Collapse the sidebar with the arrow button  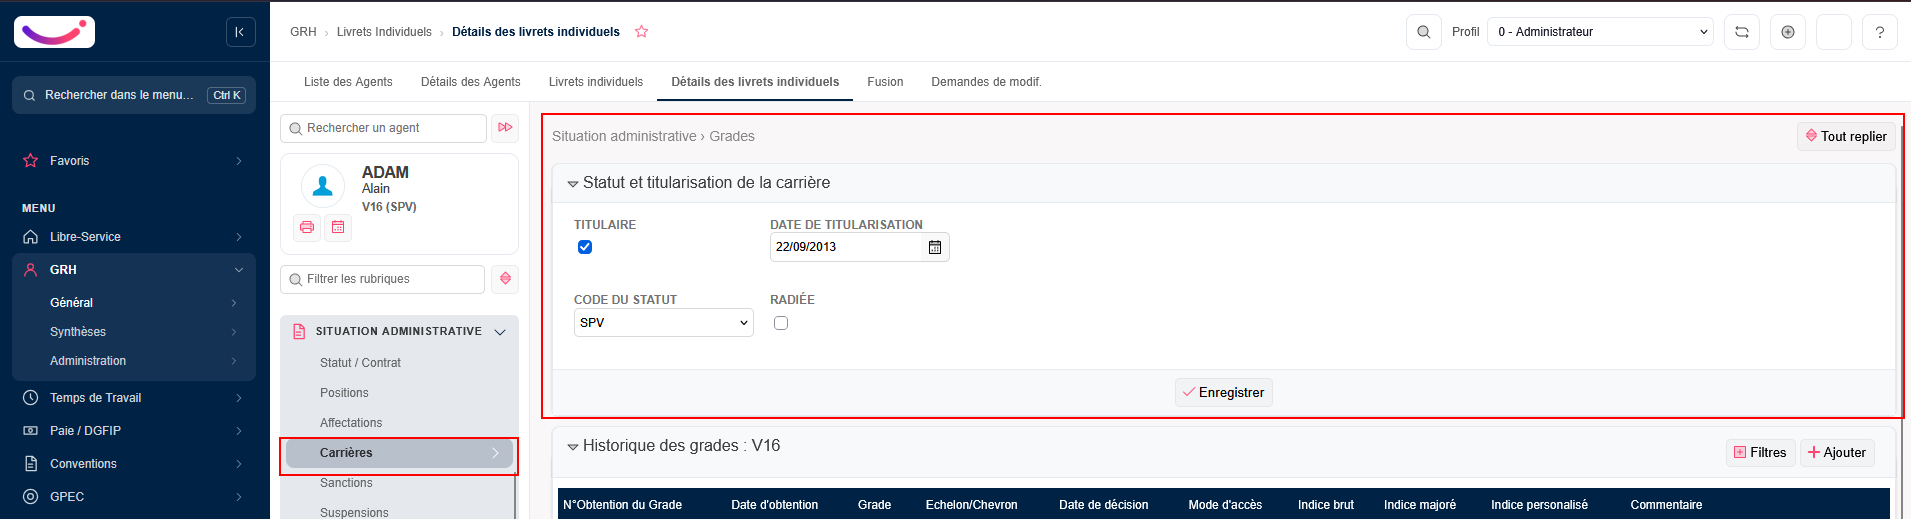(x=240, y=32)
